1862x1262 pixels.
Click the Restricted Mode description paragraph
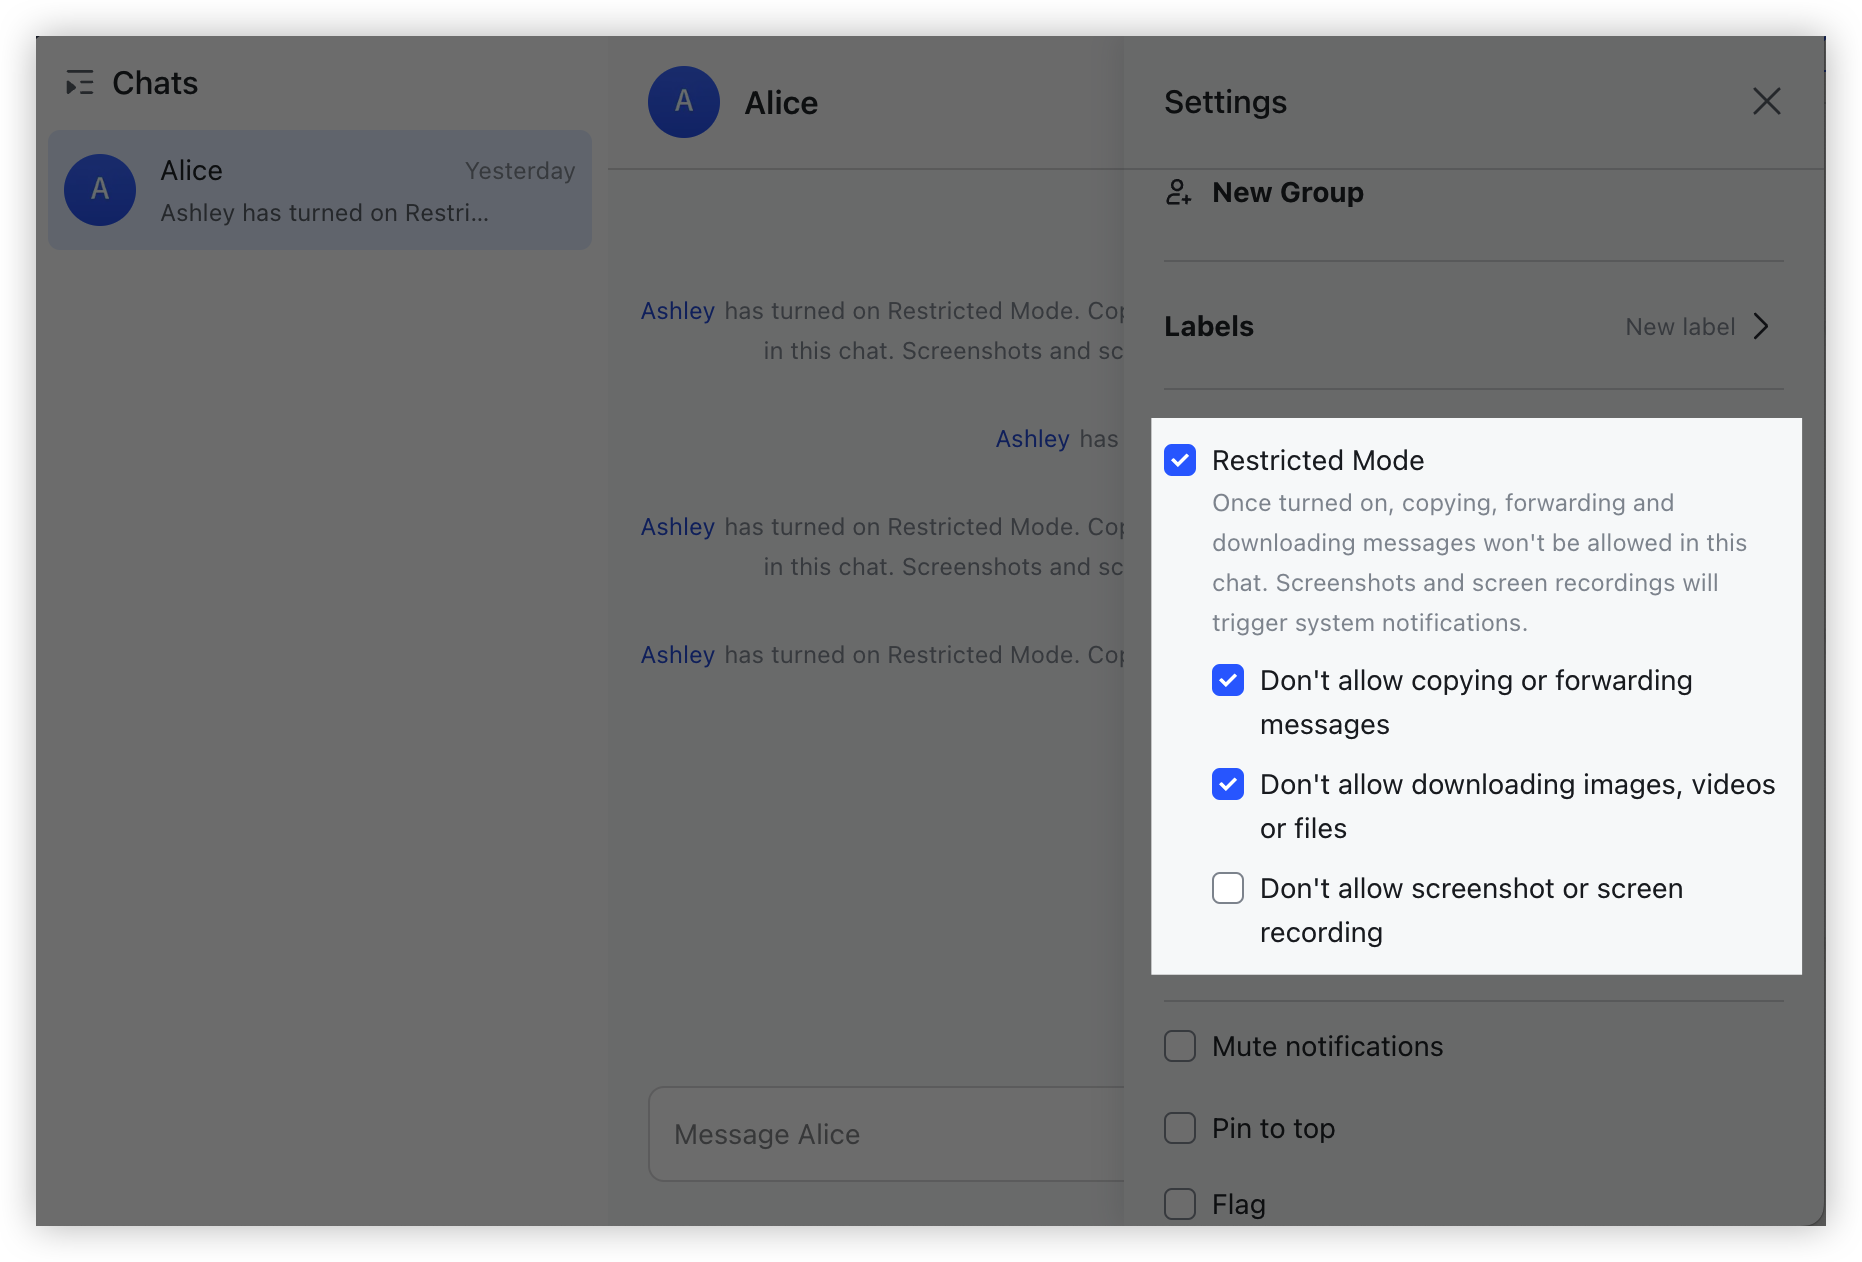(1479, 563)
